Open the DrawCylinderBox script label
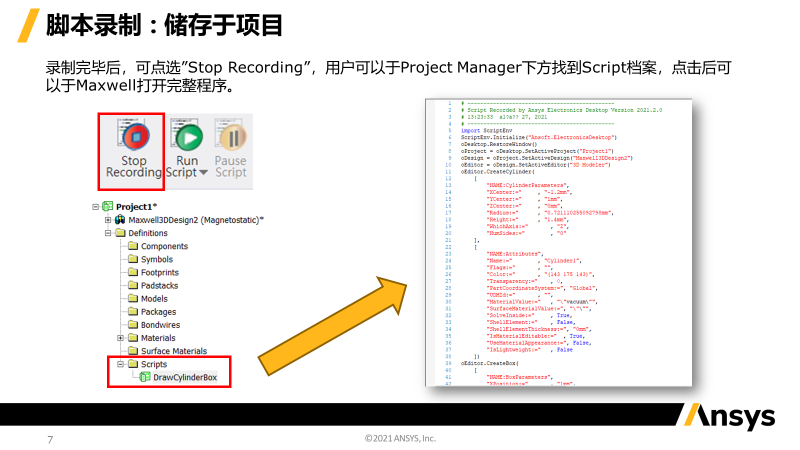 [x=185, y=378]
